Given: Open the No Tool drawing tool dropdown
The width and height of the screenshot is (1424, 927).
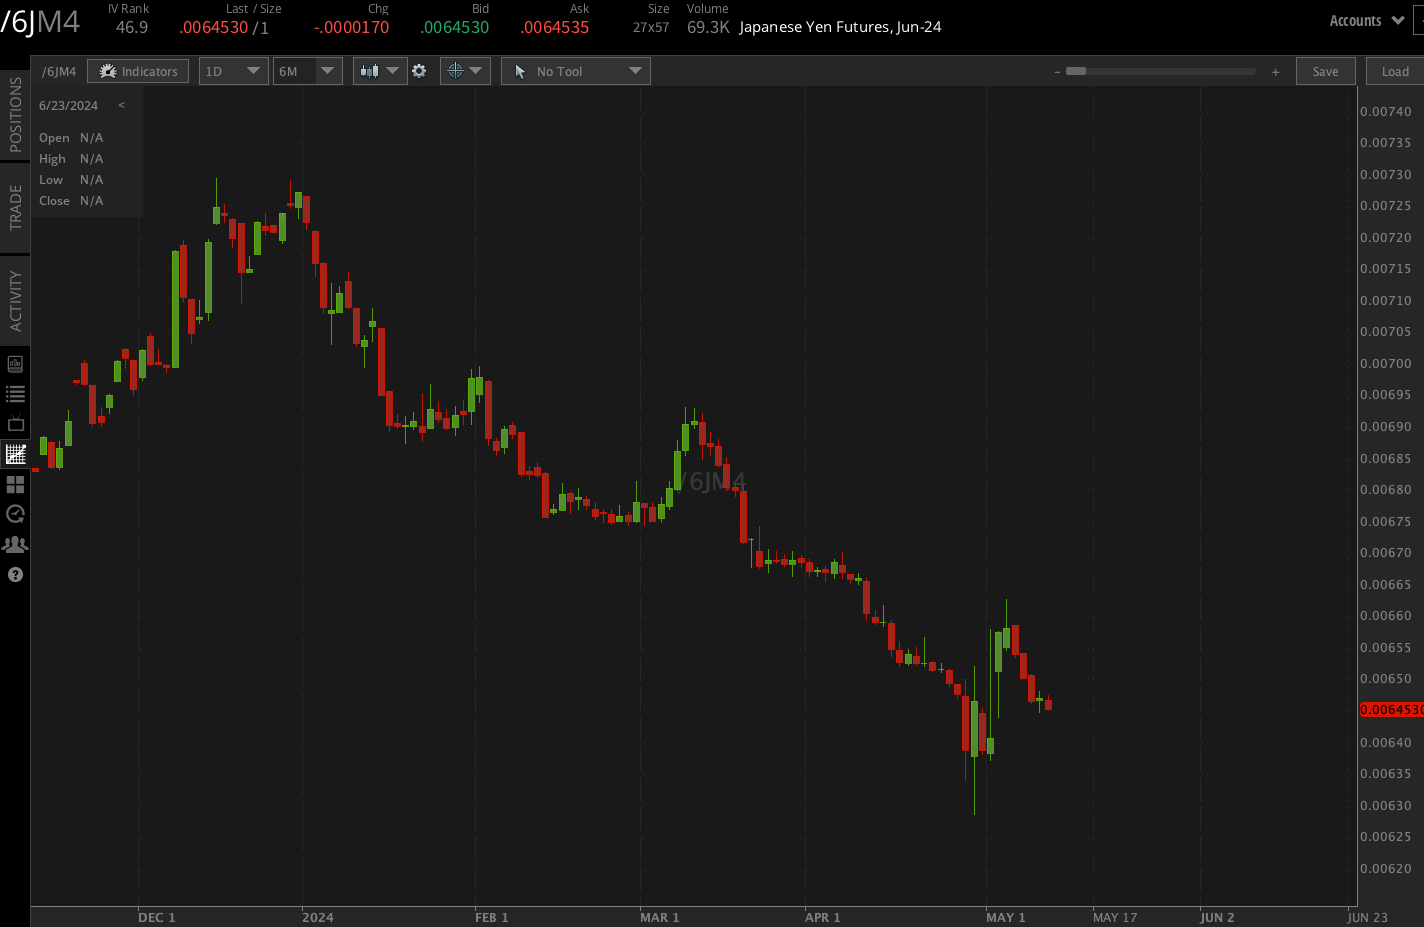Looking at the screenshot, I should click(x=576, y=71).
